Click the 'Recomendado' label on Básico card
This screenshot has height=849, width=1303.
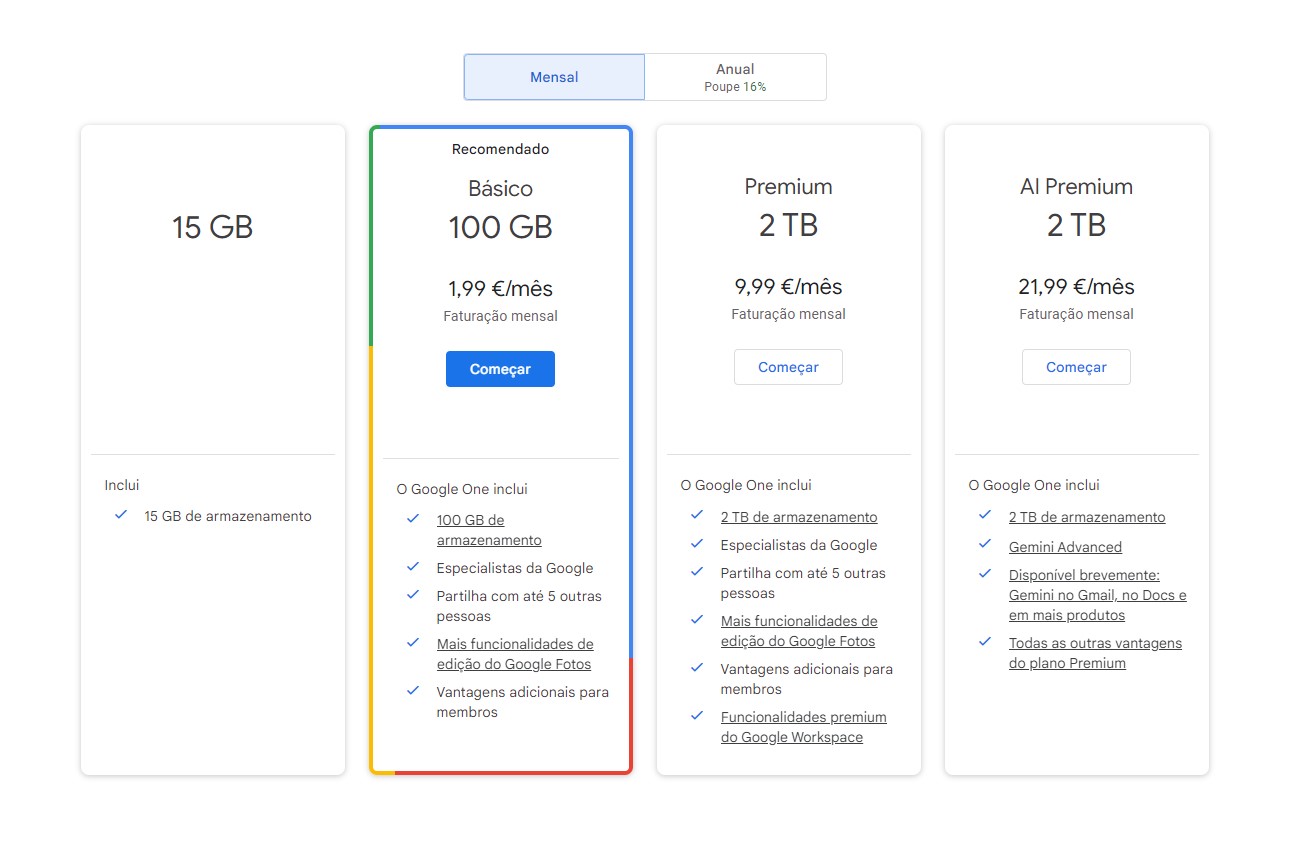pyautogui.click(x=500, y=149)
